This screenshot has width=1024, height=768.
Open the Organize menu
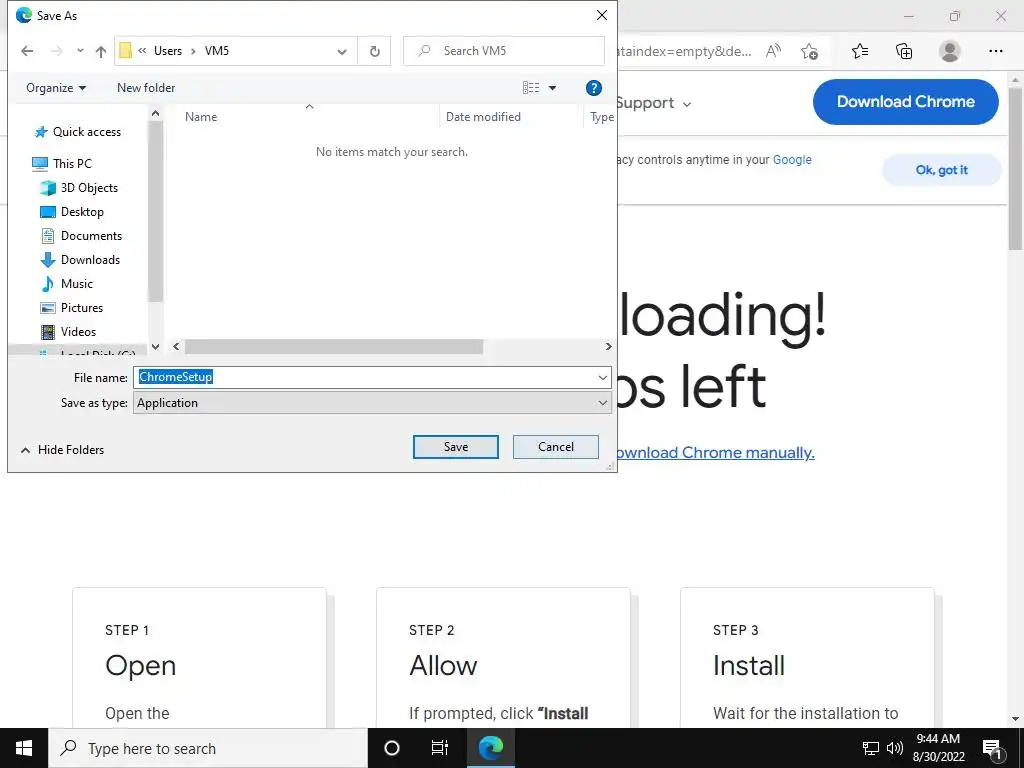point(56,88)
